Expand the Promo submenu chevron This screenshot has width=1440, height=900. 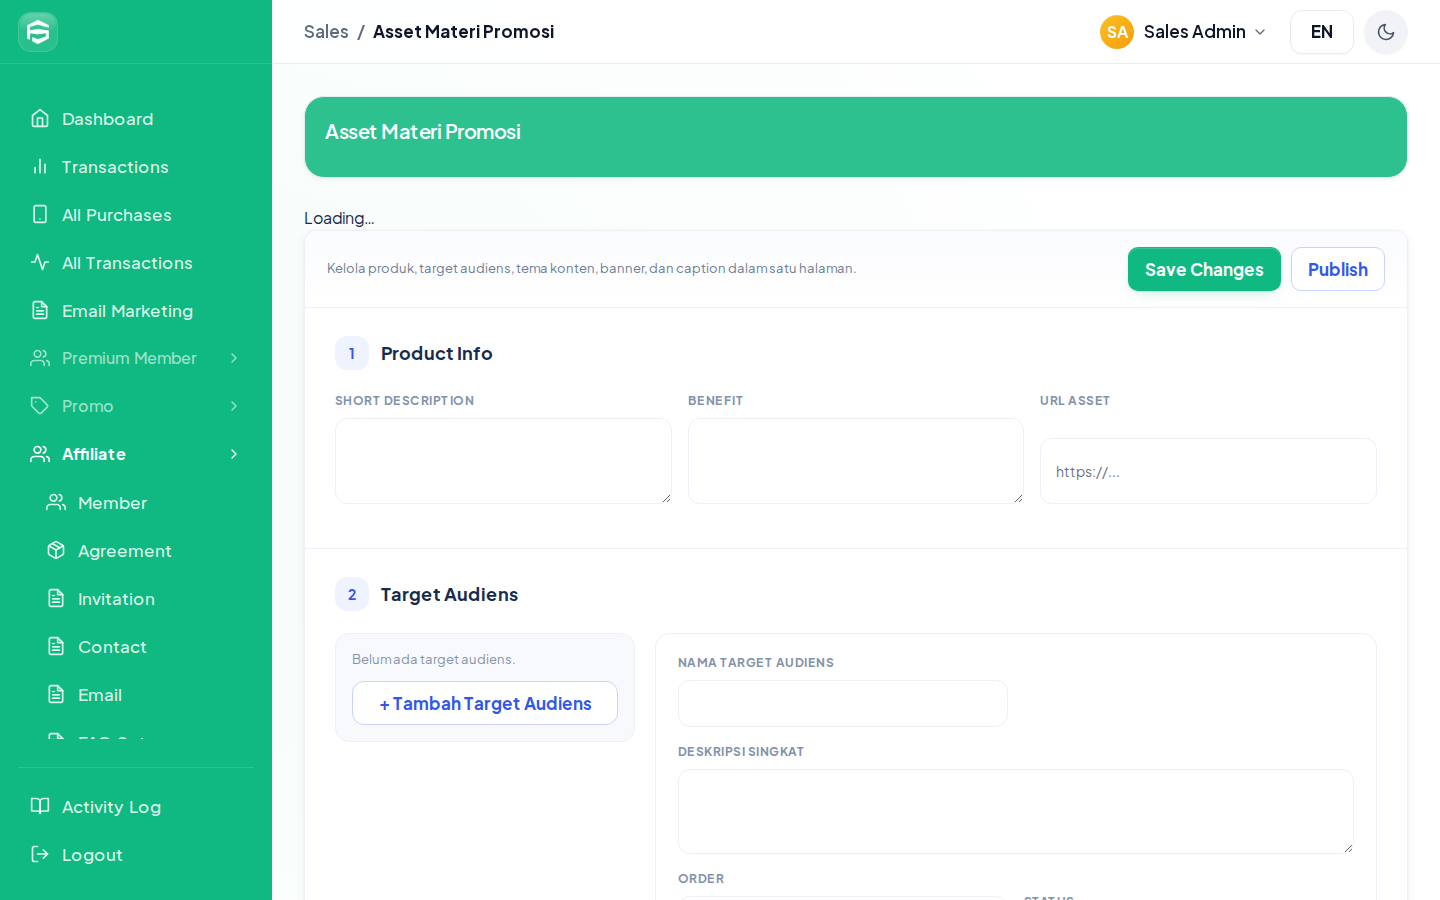[x=234, y=406]
